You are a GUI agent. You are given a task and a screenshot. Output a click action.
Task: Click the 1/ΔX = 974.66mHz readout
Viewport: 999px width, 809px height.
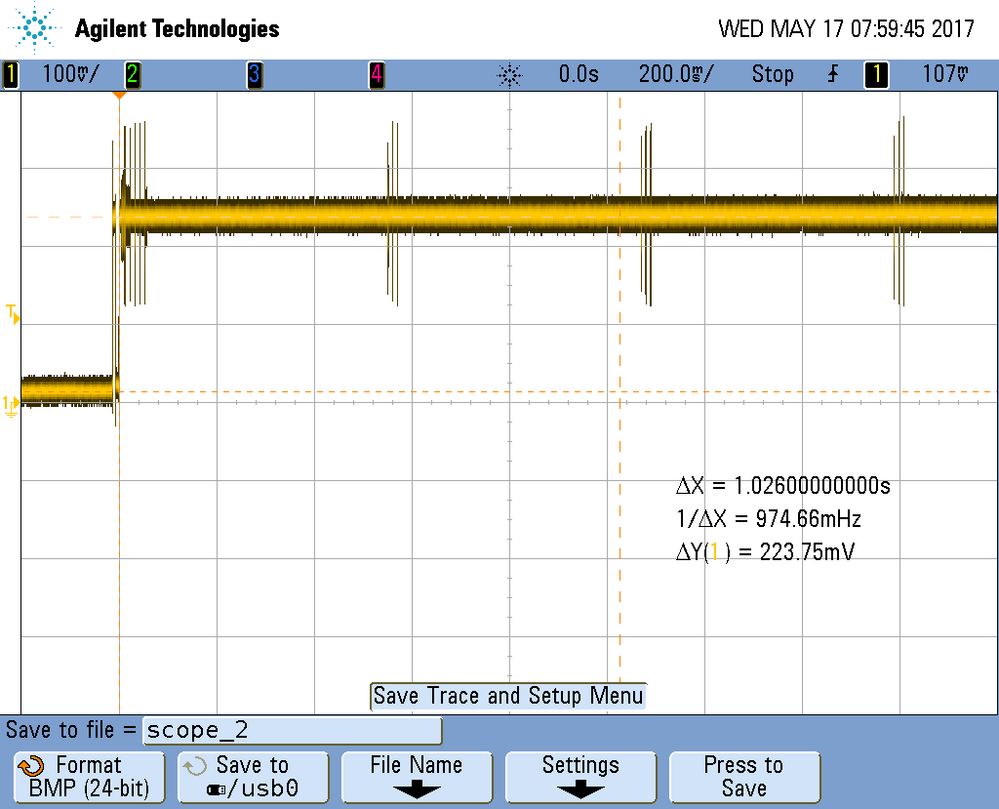[x=769, y=519]
